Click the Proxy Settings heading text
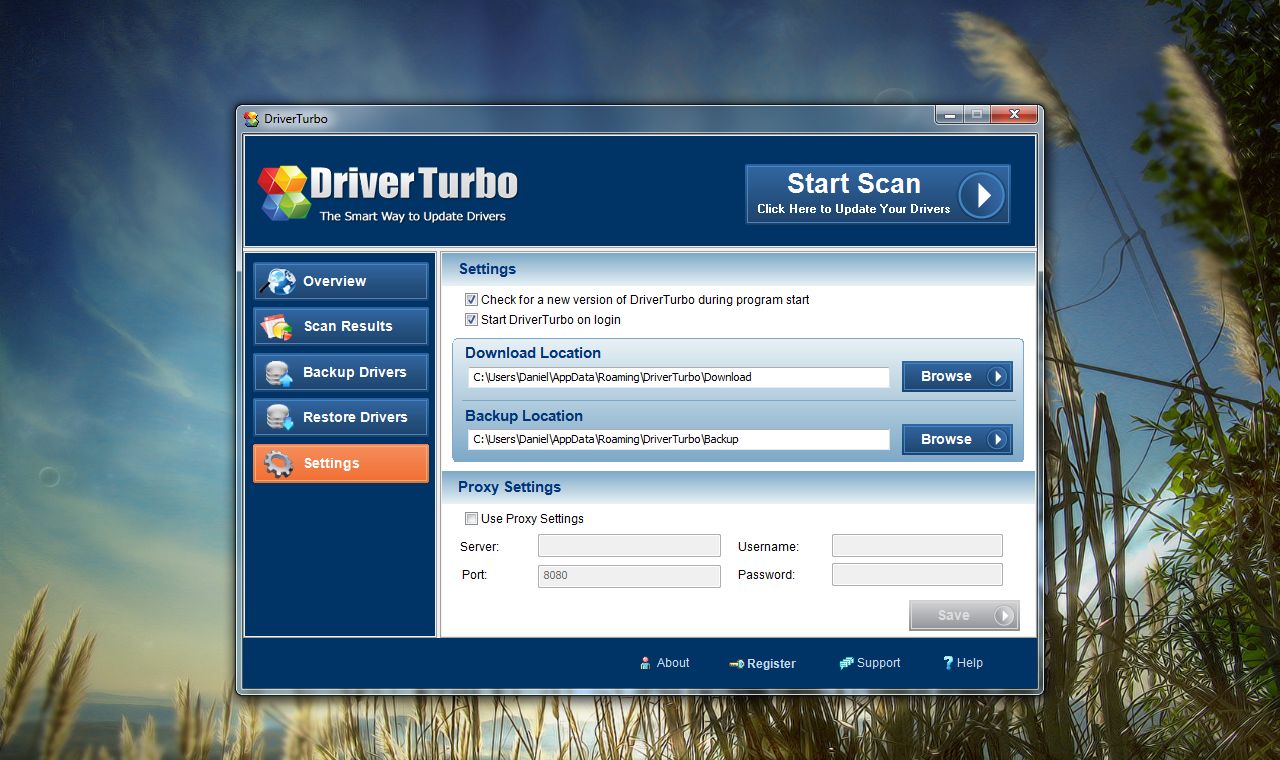 tap(509, 487)
